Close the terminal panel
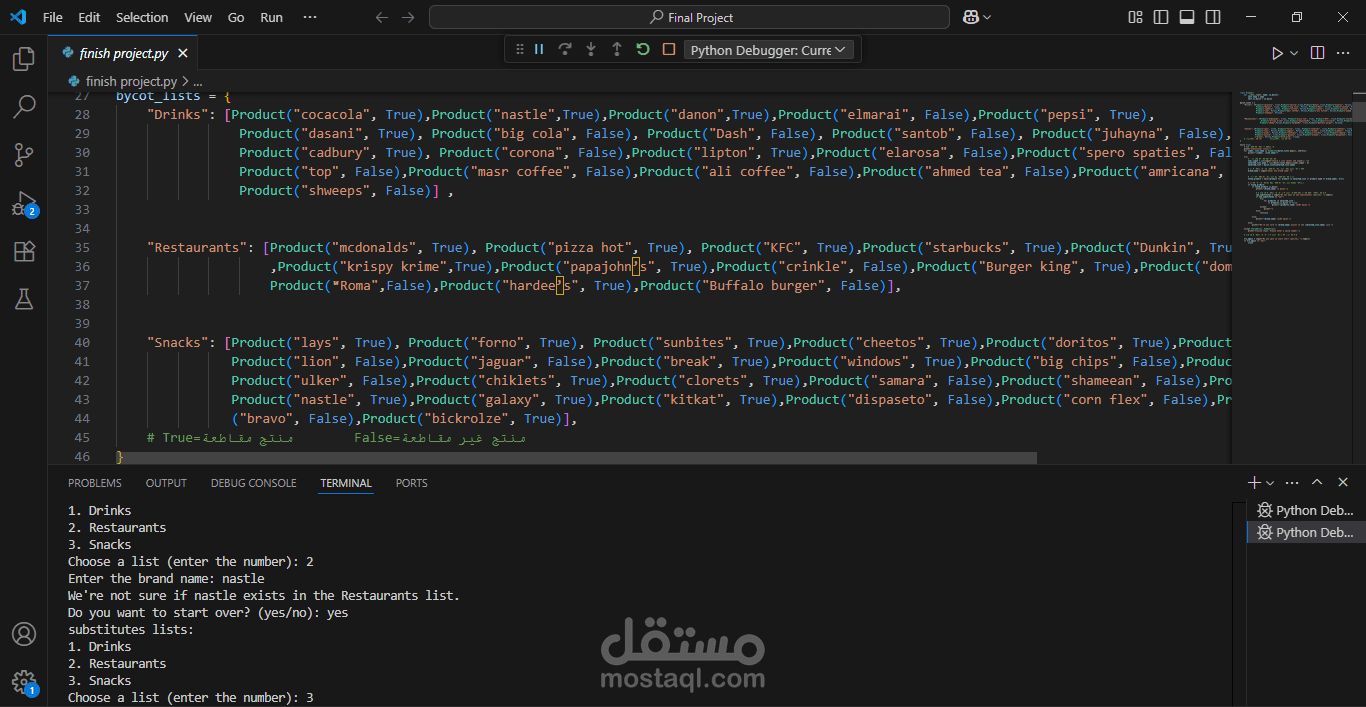 click(x=1343, y=483)
